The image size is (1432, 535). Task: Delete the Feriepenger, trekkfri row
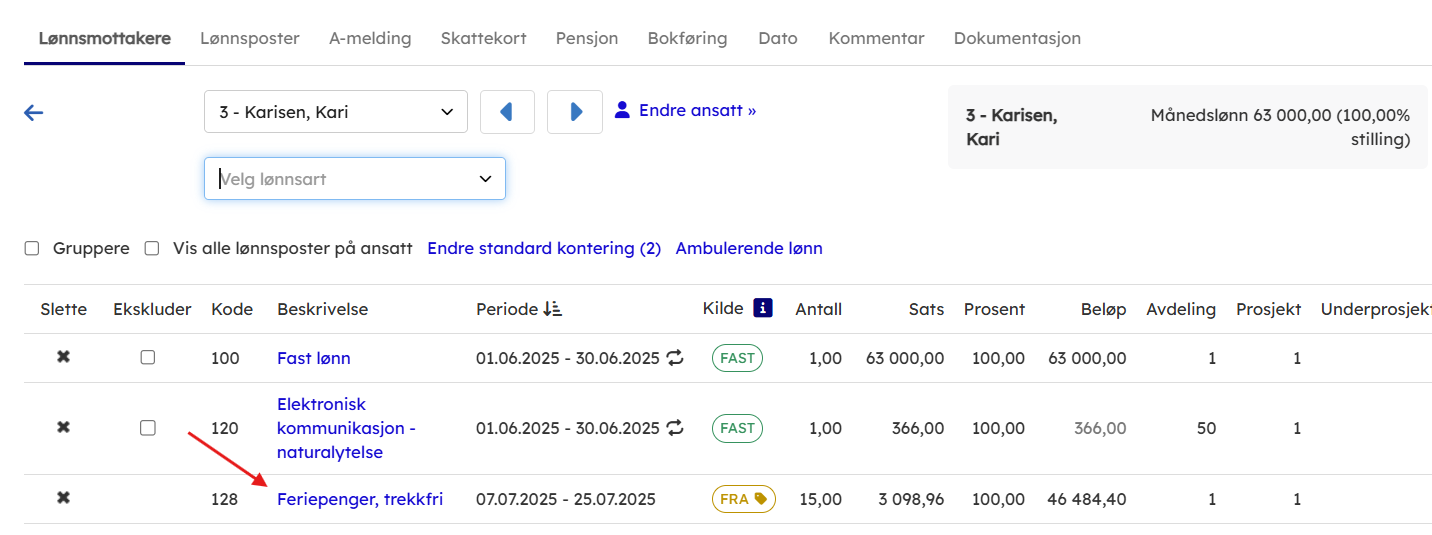63,498
